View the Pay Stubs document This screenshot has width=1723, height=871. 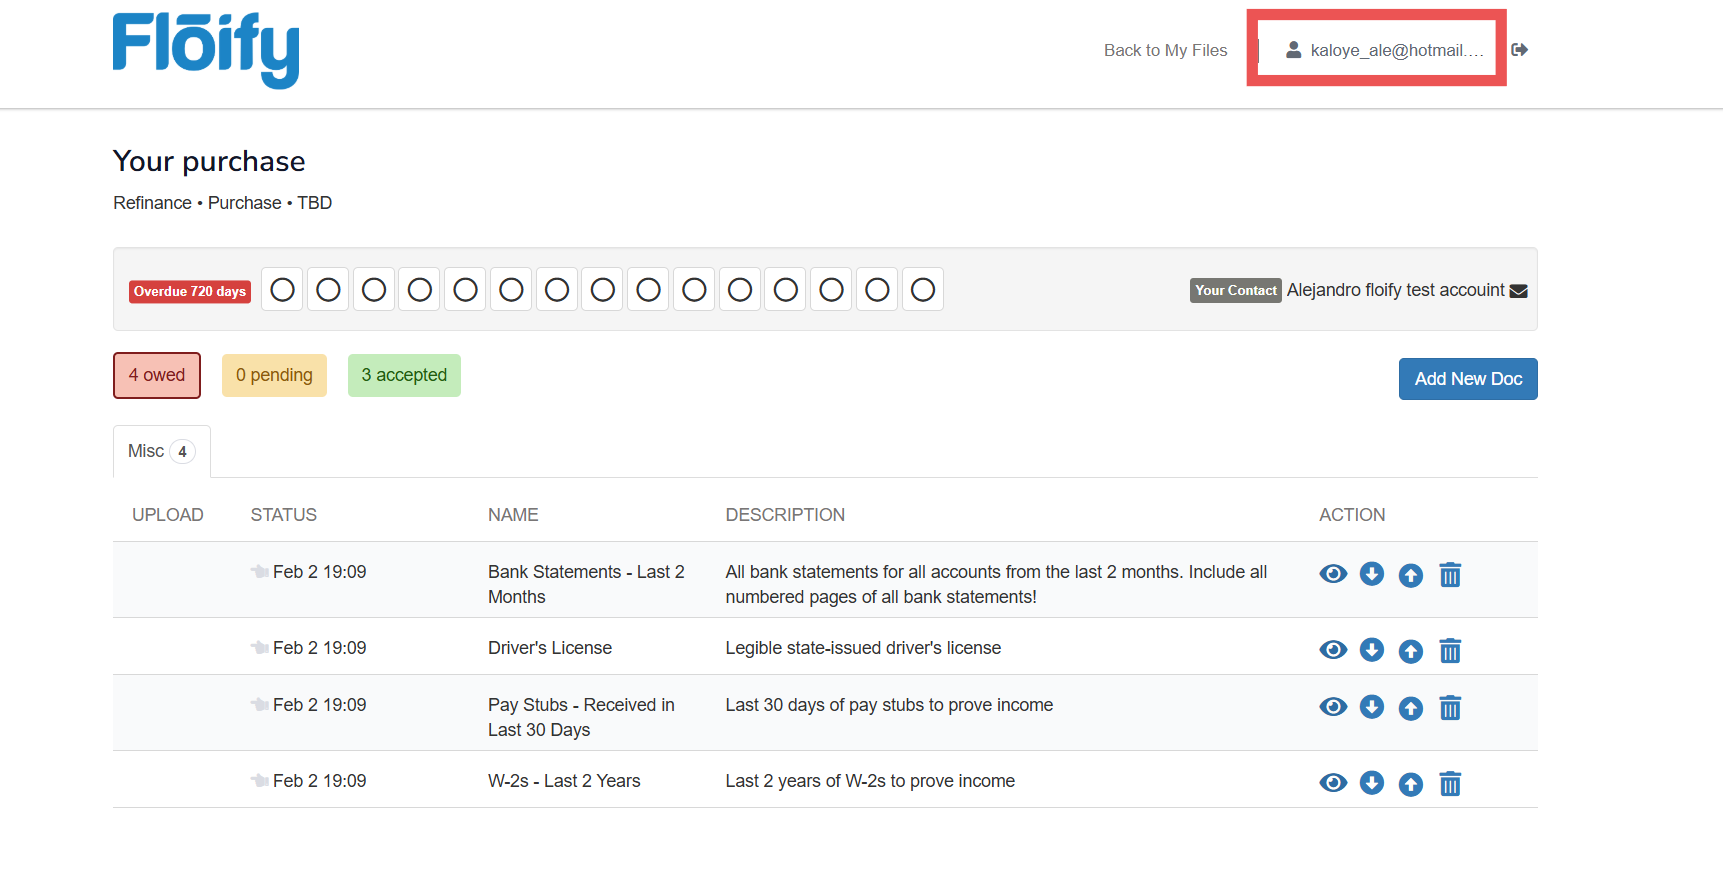[1332, 707]
